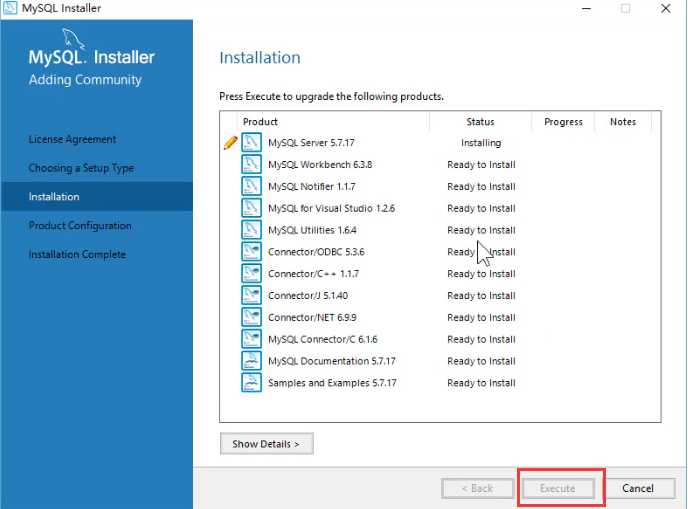The image size is (688, 509).
Task: Click the Installing status of MySQL Server
Action: pyautogui.click(x=481, y=143)
